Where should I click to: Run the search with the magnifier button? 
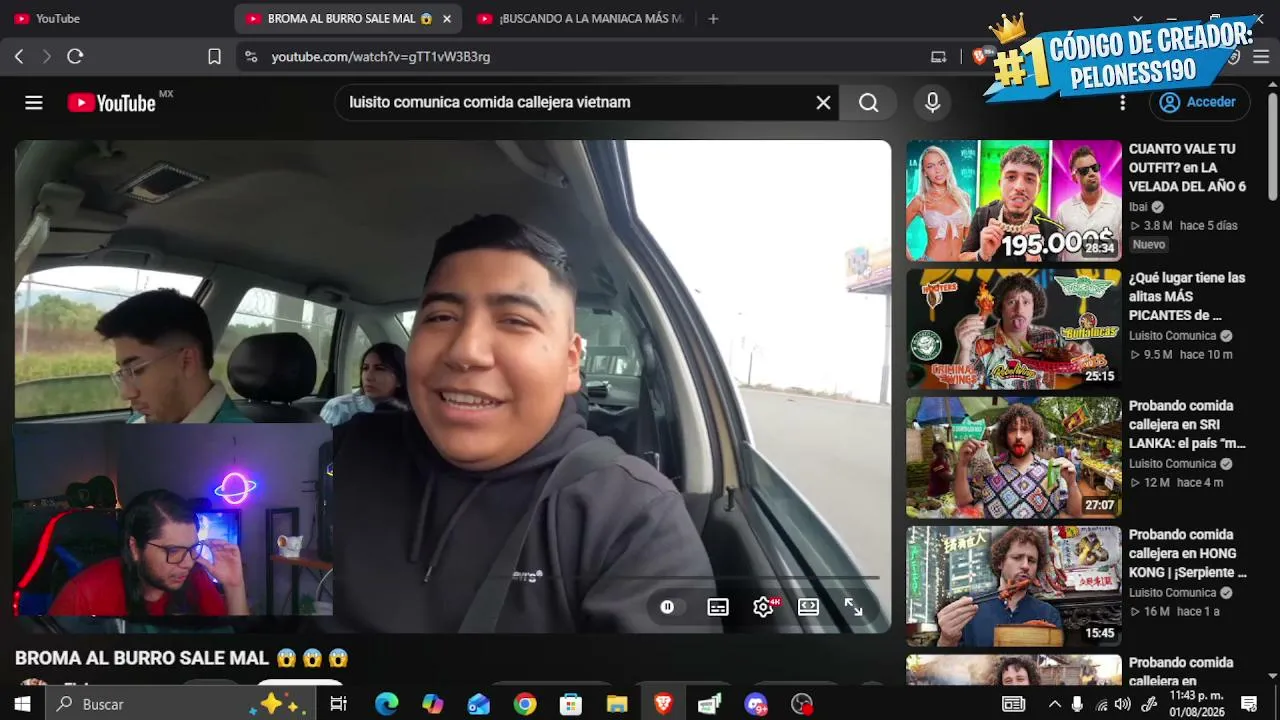tap(868, 102)
